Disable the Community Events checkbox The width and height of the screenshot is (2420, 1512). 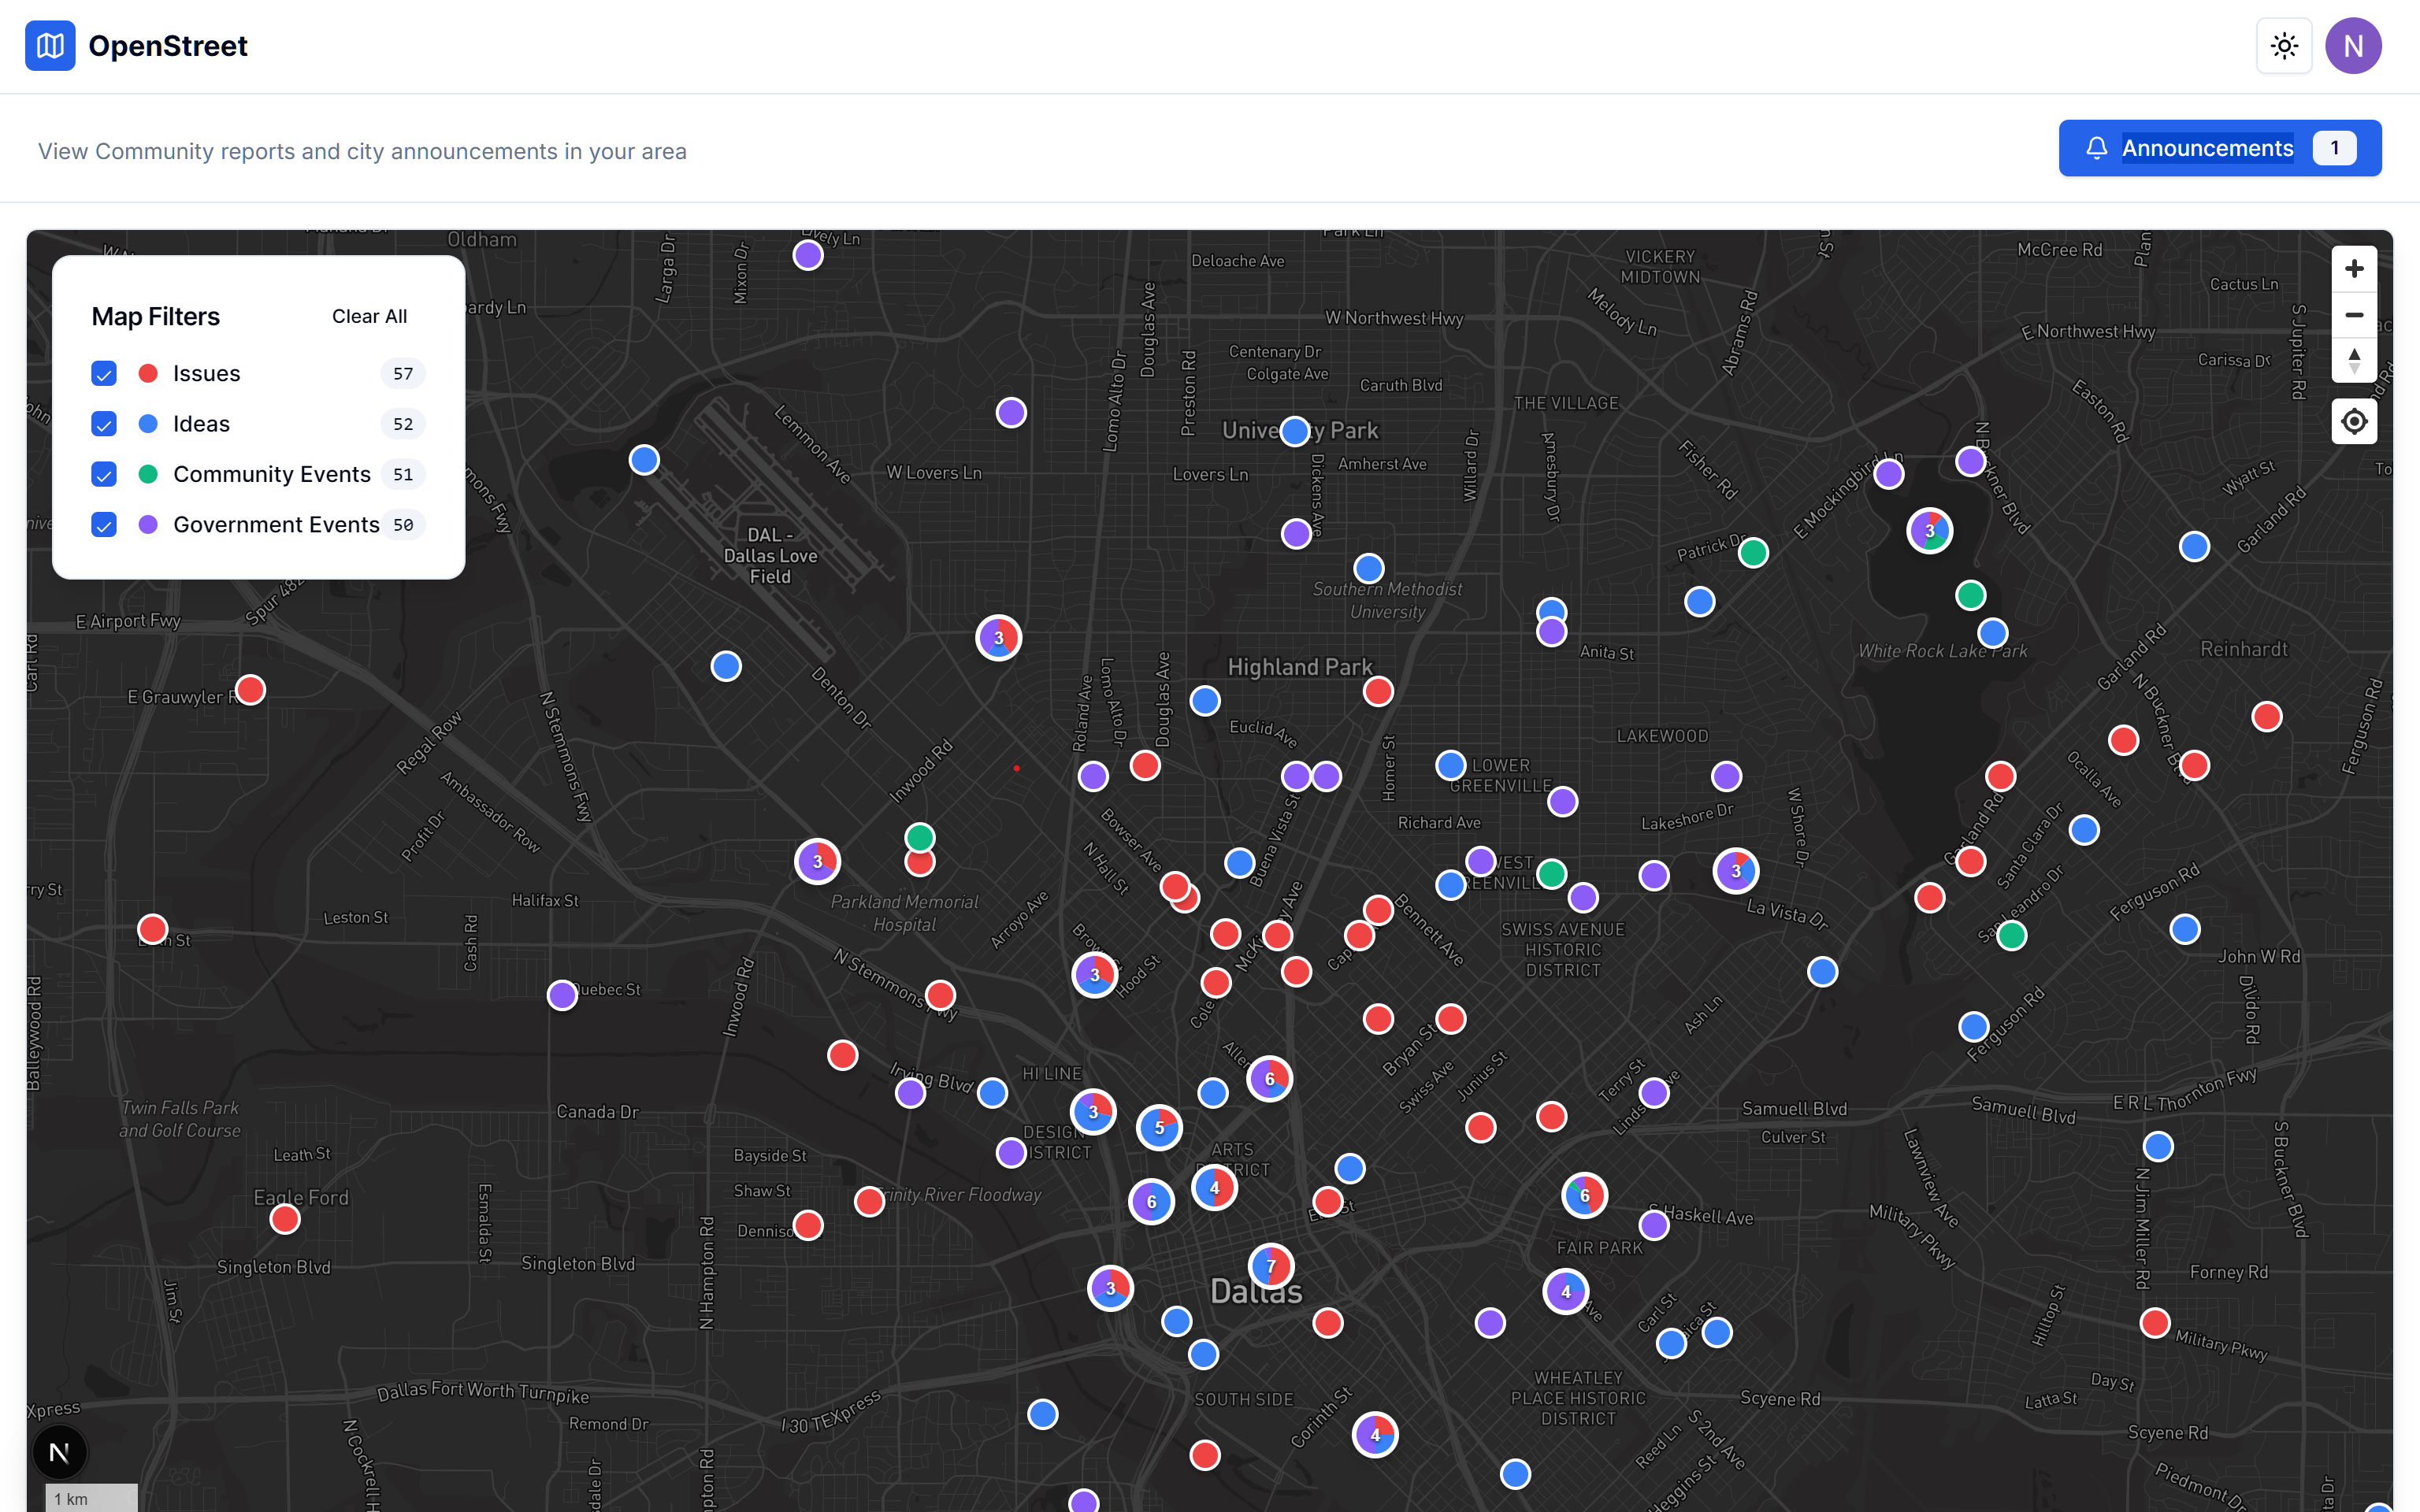104,475
